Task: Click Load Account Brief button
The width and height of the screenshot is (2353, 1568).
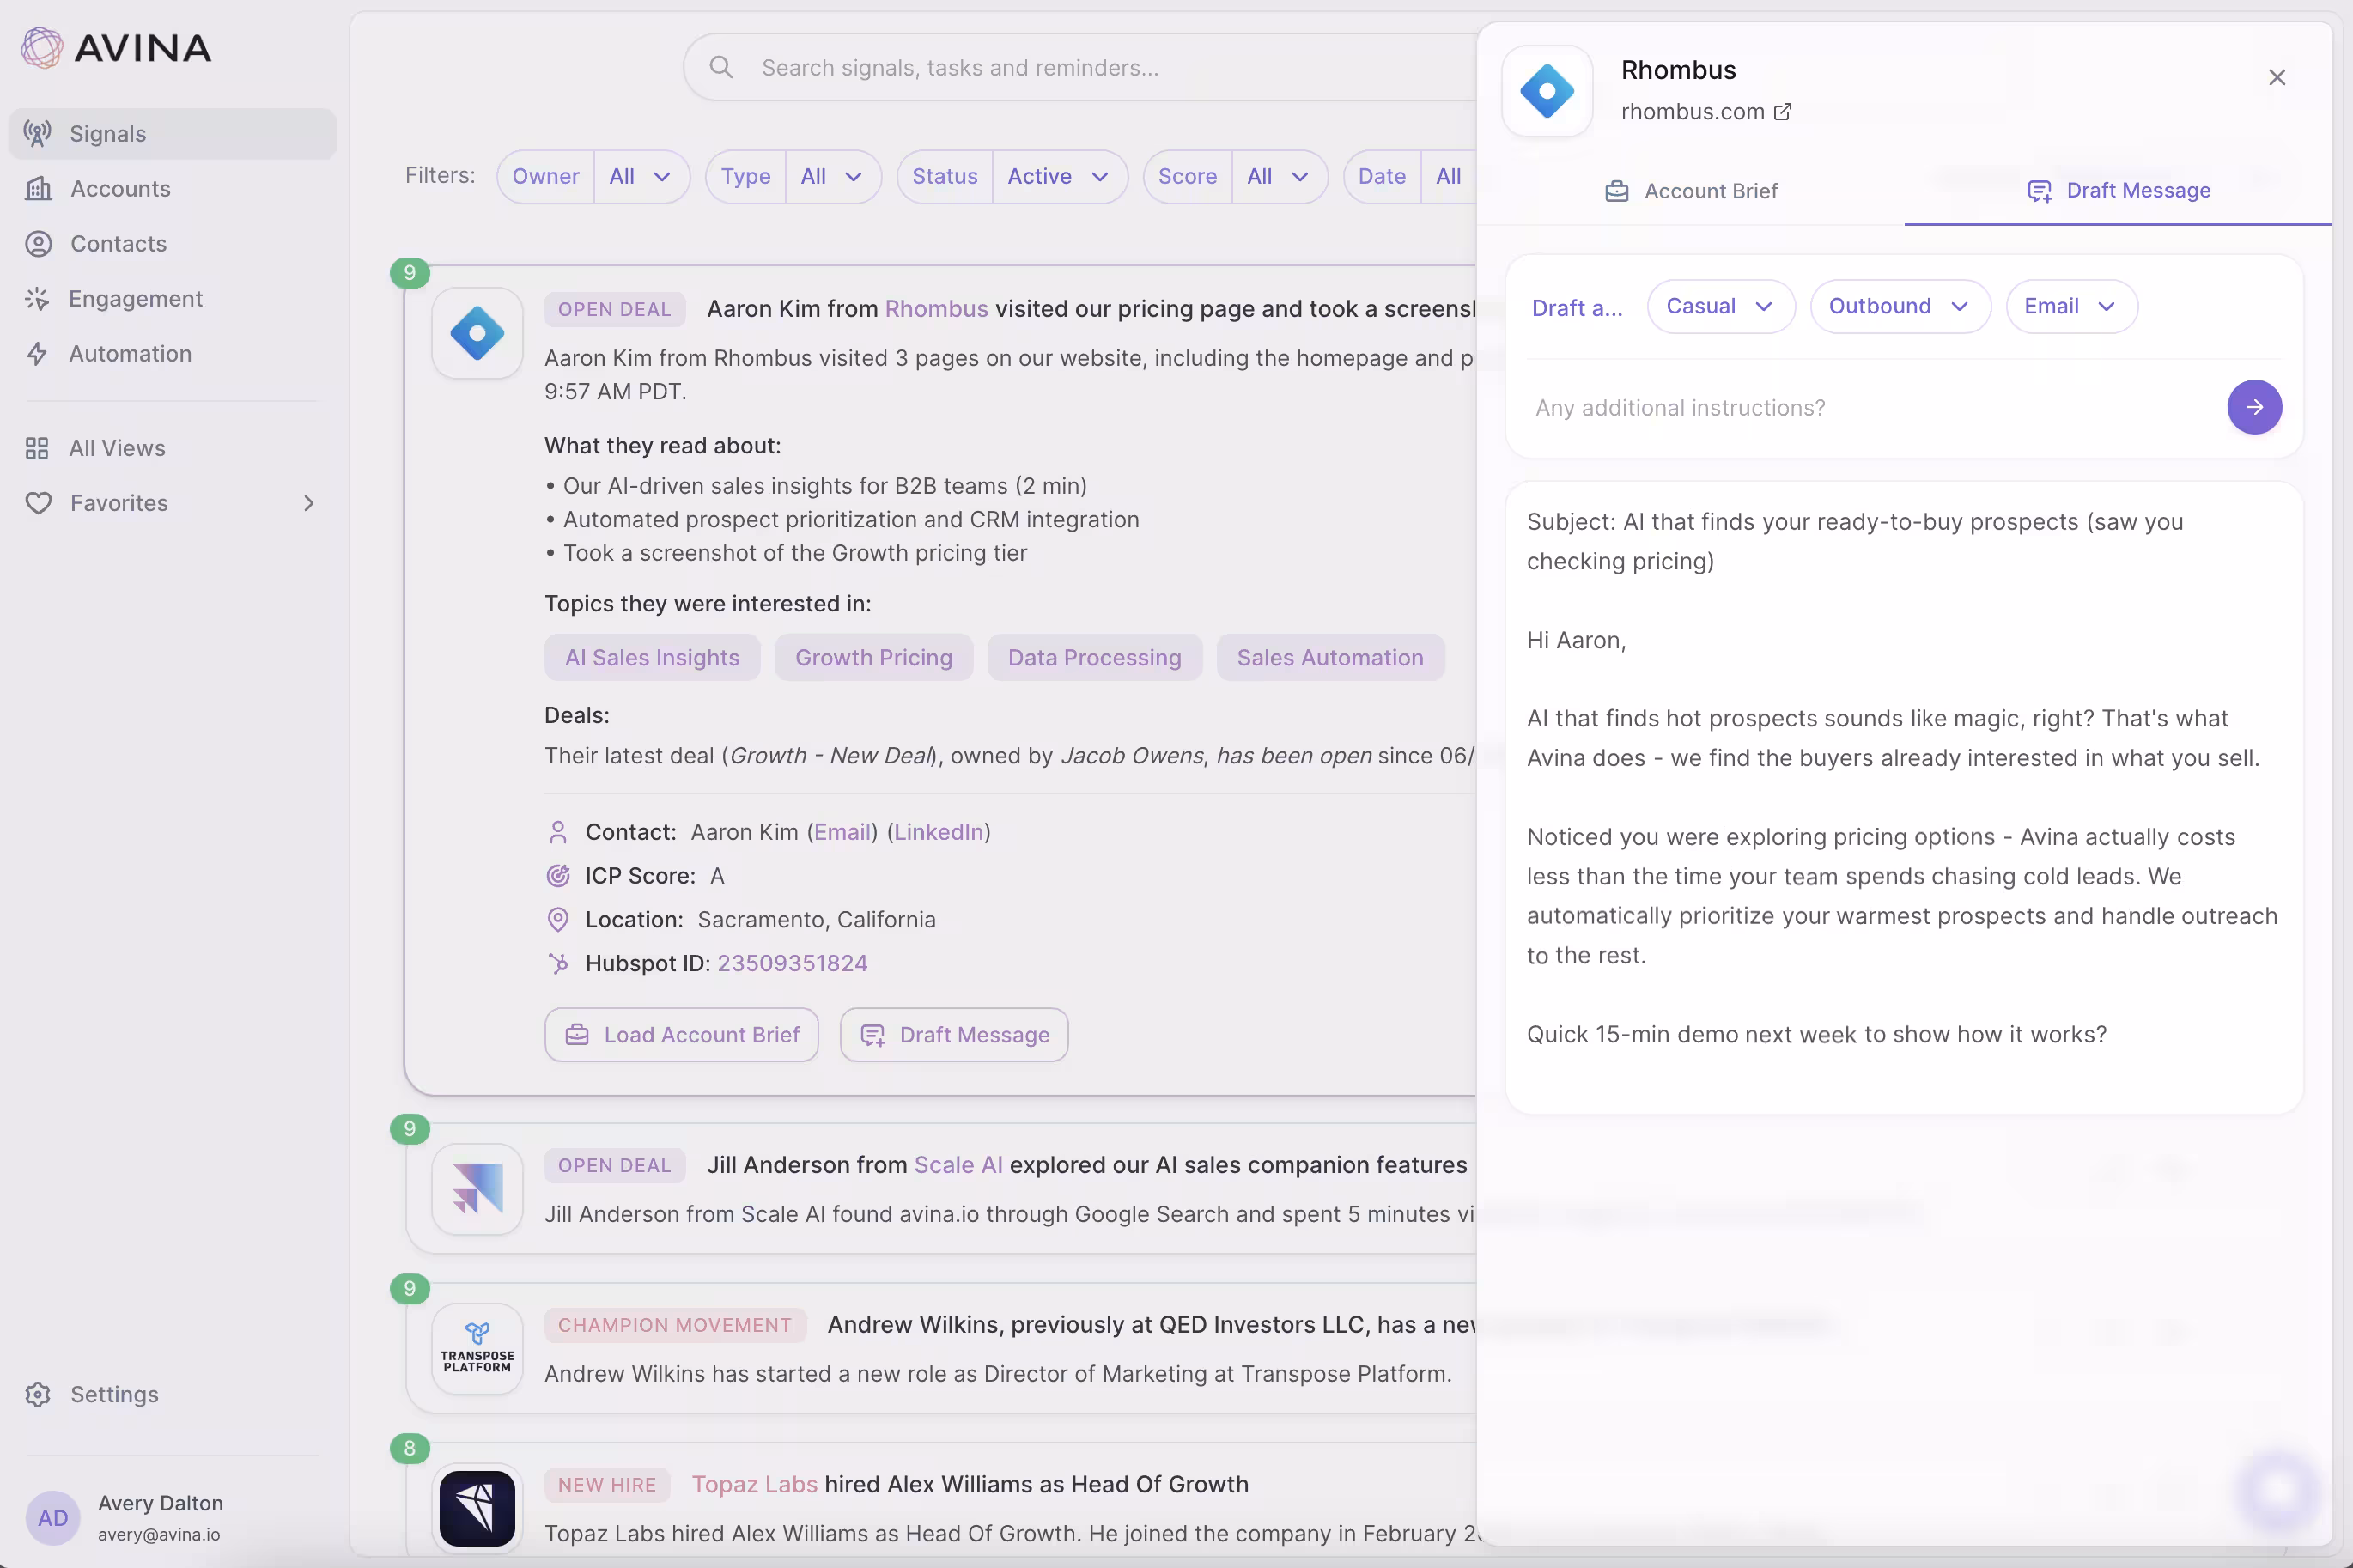Action: pos(681,1035)
